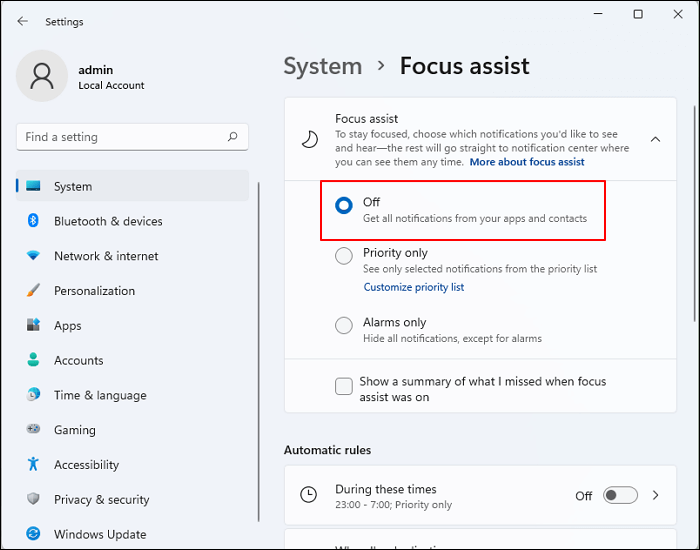Choose the Alarms only radio option
700x550 pixels.
pos(344,325)
